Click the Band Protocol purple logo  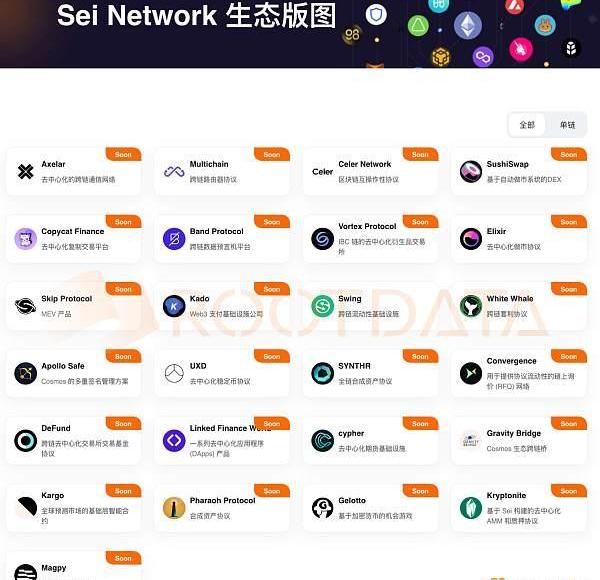coord(174,239)
